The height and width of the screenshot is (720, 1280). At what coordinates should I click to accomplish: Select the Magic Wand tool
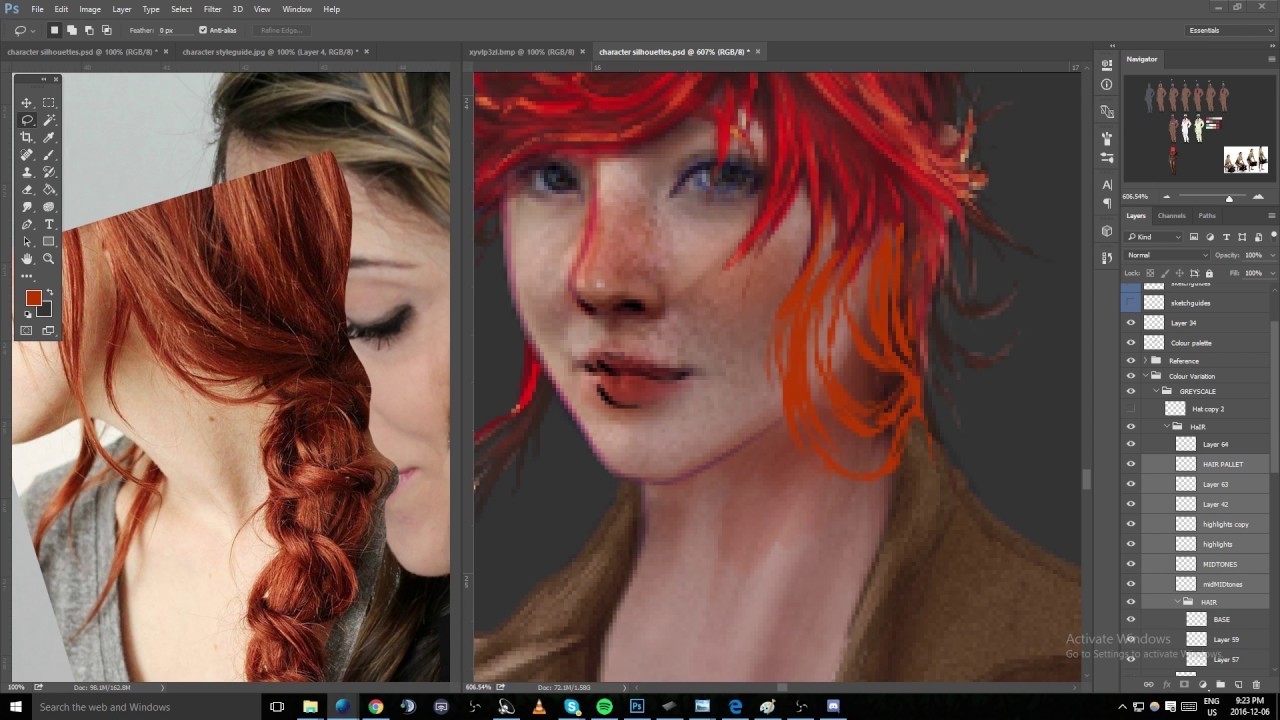pyautogui.click(x=48, y=120)
